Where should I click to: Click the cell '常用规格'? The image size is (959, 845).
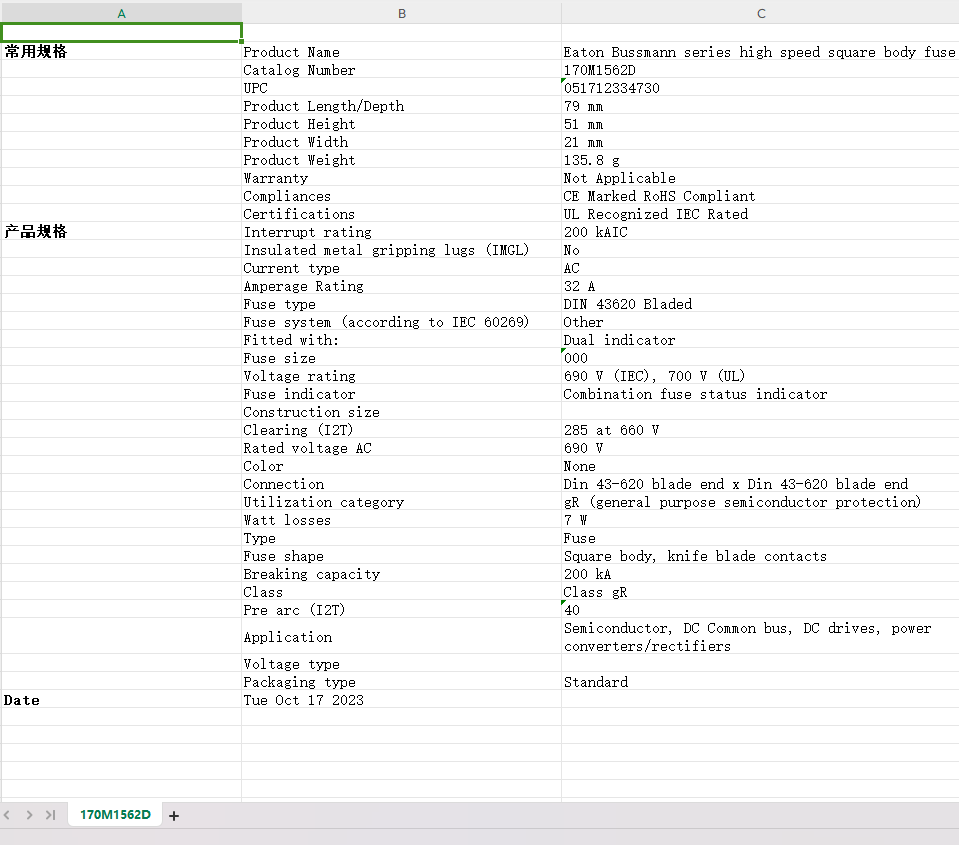pyautogui.click(x=121, y=51)
